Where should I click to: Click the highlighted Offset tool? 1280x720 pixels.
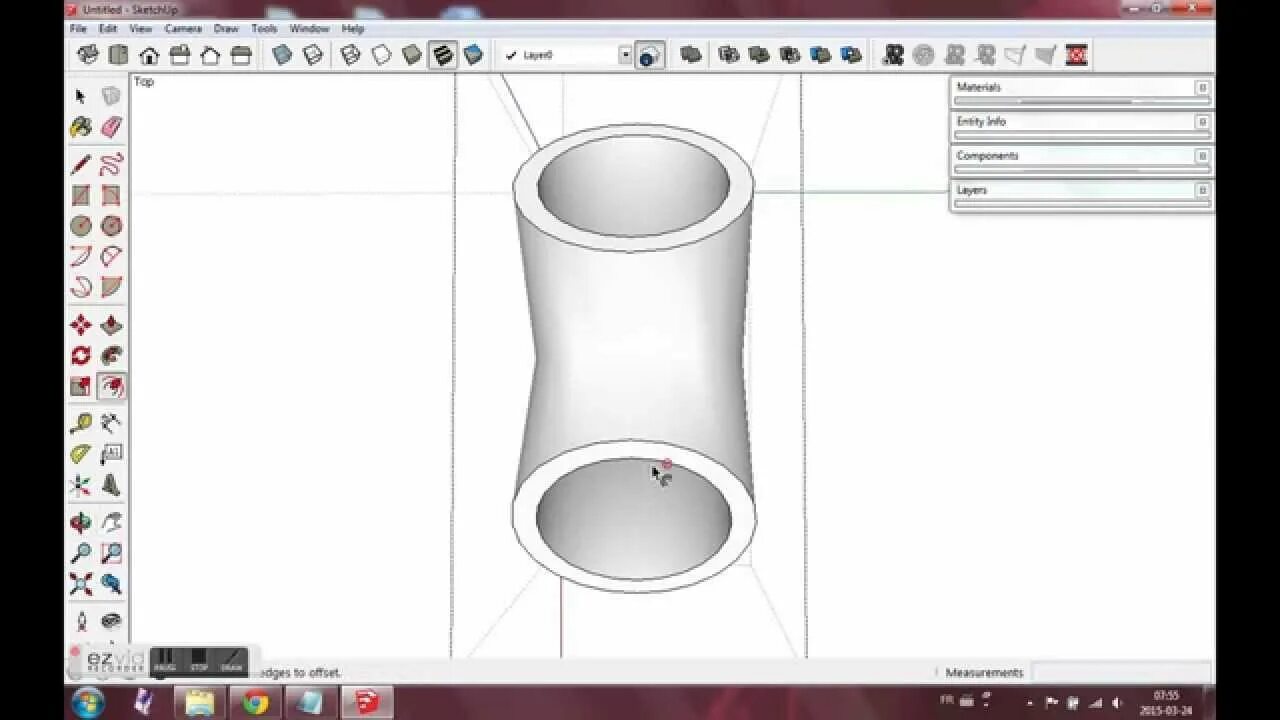111,386
